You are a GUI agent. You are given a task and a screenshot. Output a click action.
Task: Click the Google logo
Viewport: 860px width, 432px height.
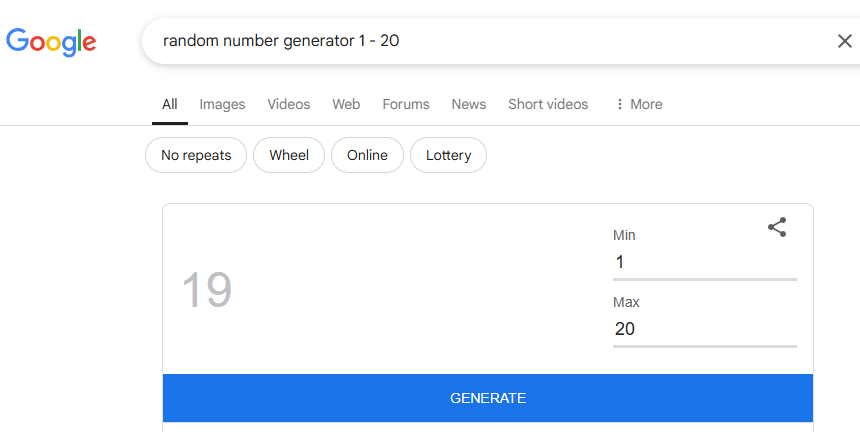click(51, 42)
